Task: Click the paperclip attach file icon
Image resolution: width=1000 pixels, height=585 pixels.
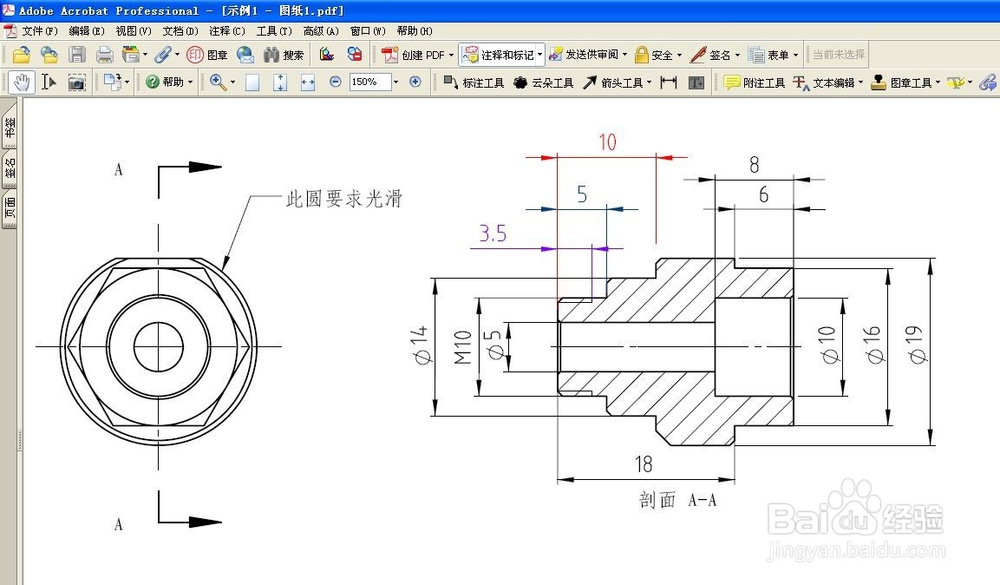Action: tap(163, 55)
